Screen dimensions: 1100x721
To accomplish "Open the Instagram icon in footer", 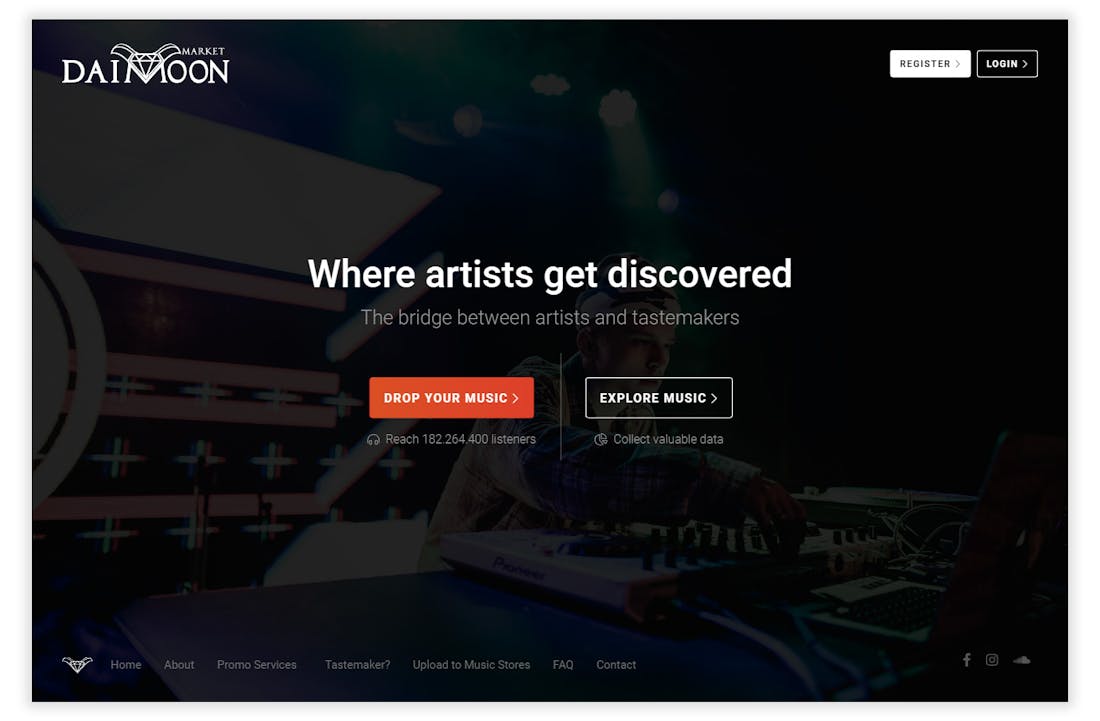I will pyautogui.click(x=992, y=660).
